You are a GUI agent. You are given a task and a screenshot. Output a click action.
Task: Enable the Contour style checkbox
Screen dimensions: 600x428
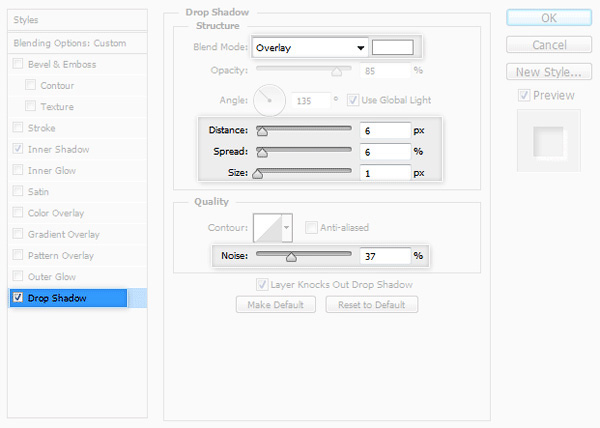tap(30, 85)
